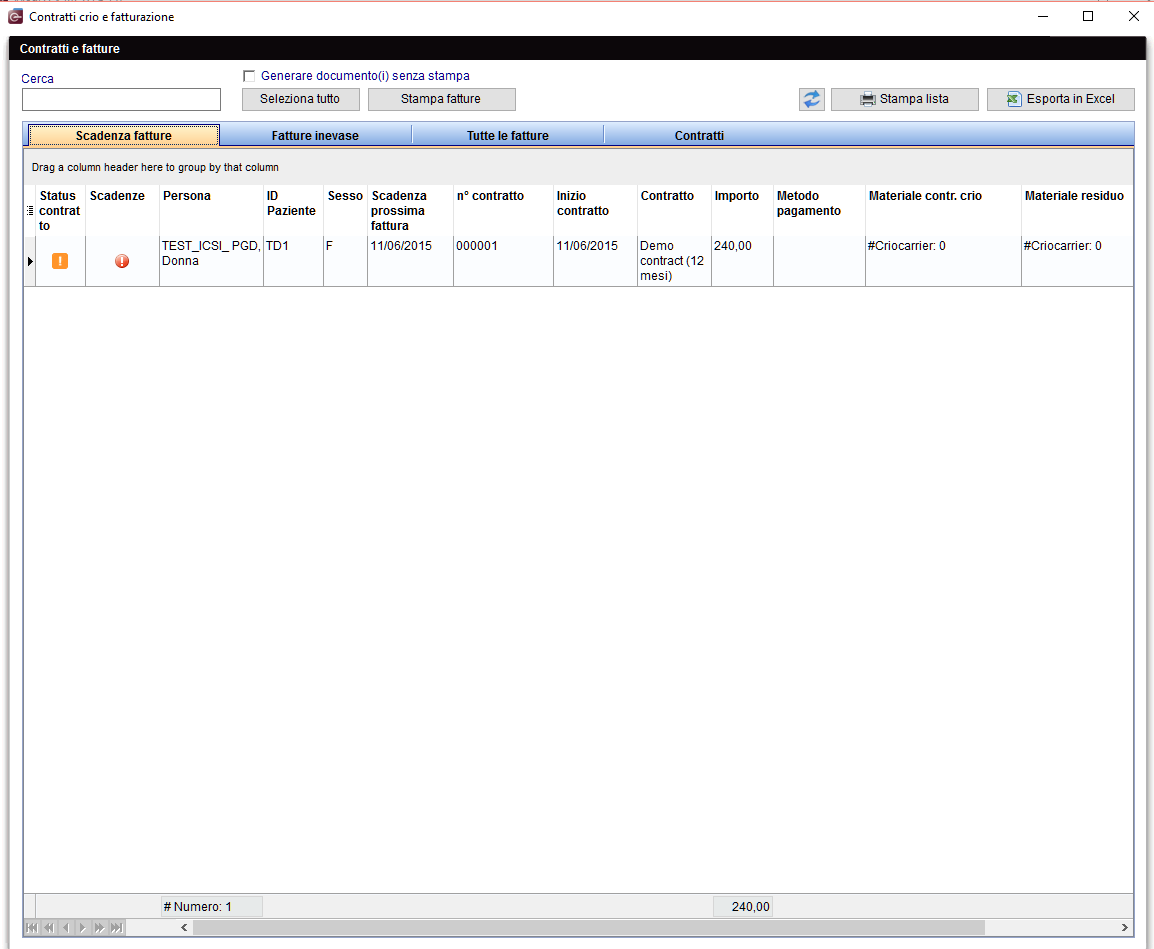Minimize the Contratti crio window

click(1043, 16)
